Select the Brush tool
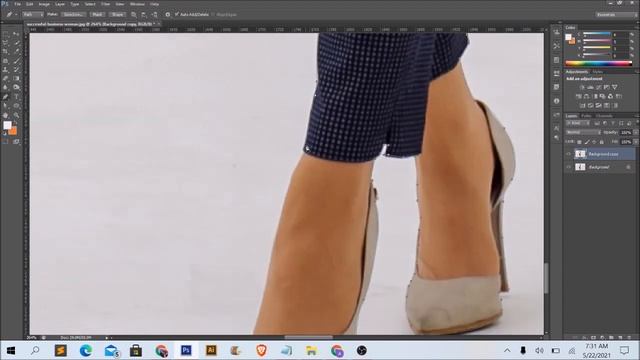 (x=16, y=61)
